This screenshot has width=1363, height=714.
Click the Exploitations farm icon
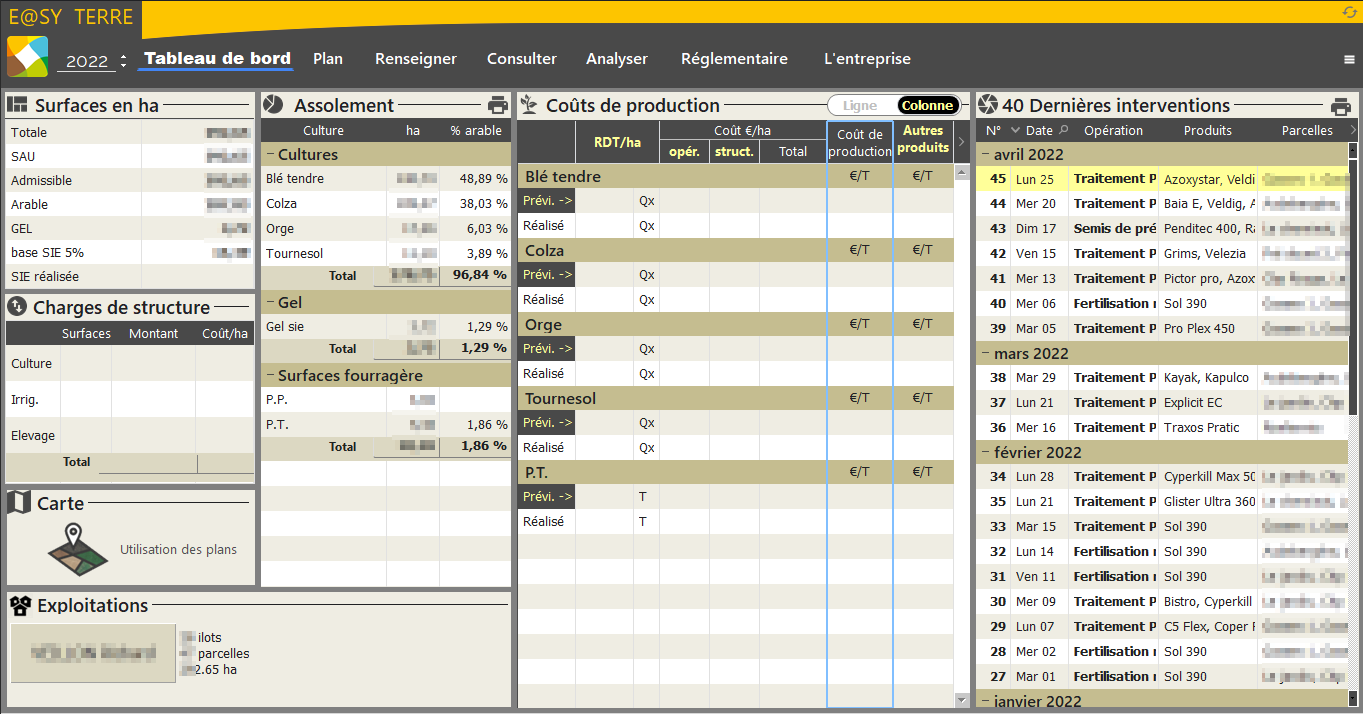21,605
